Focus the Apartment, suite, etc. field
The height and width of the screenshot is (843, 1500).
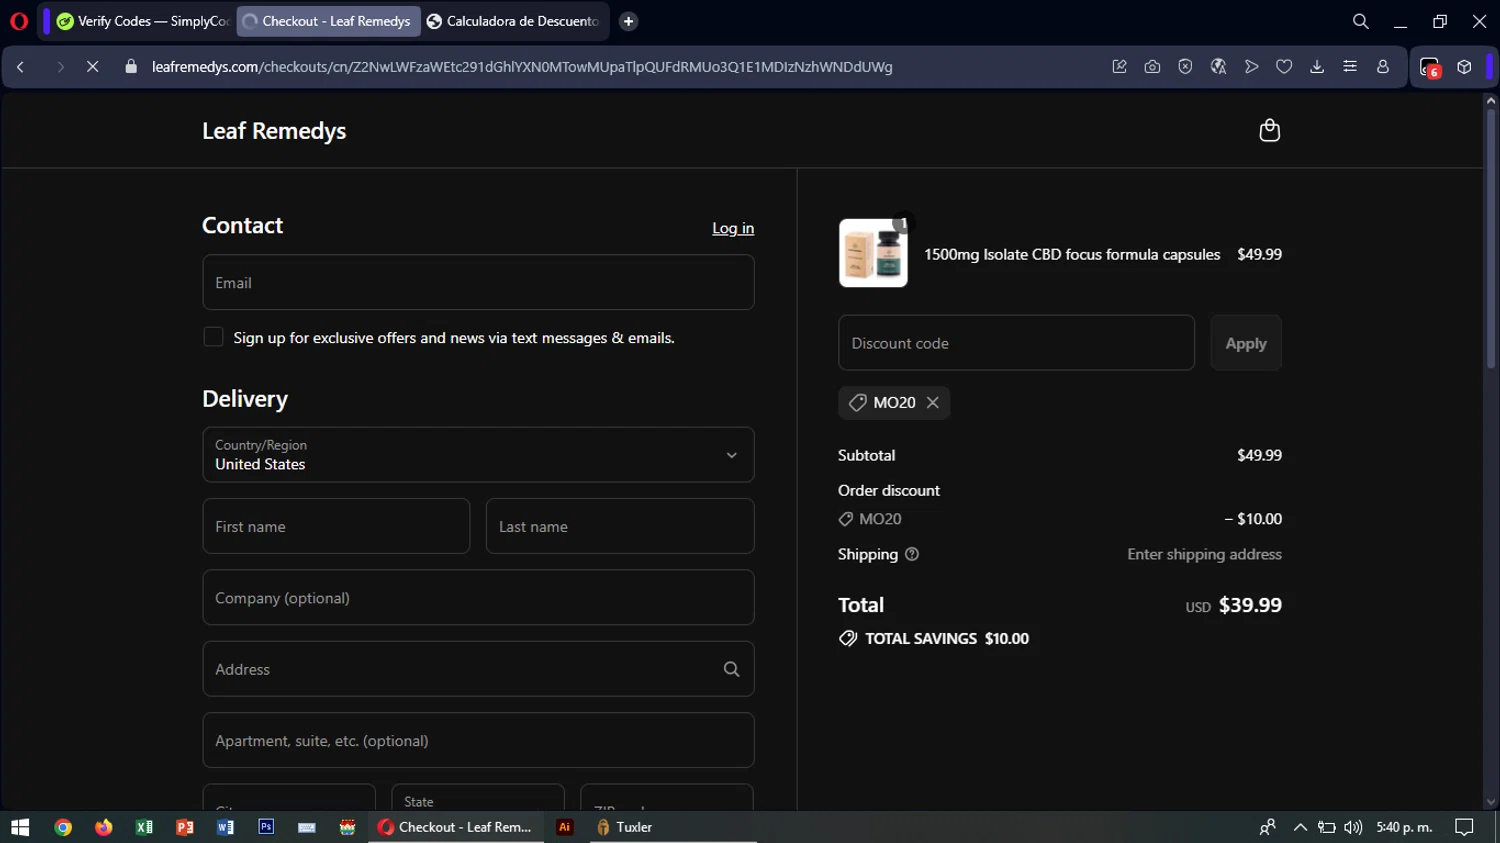[478, 740]
